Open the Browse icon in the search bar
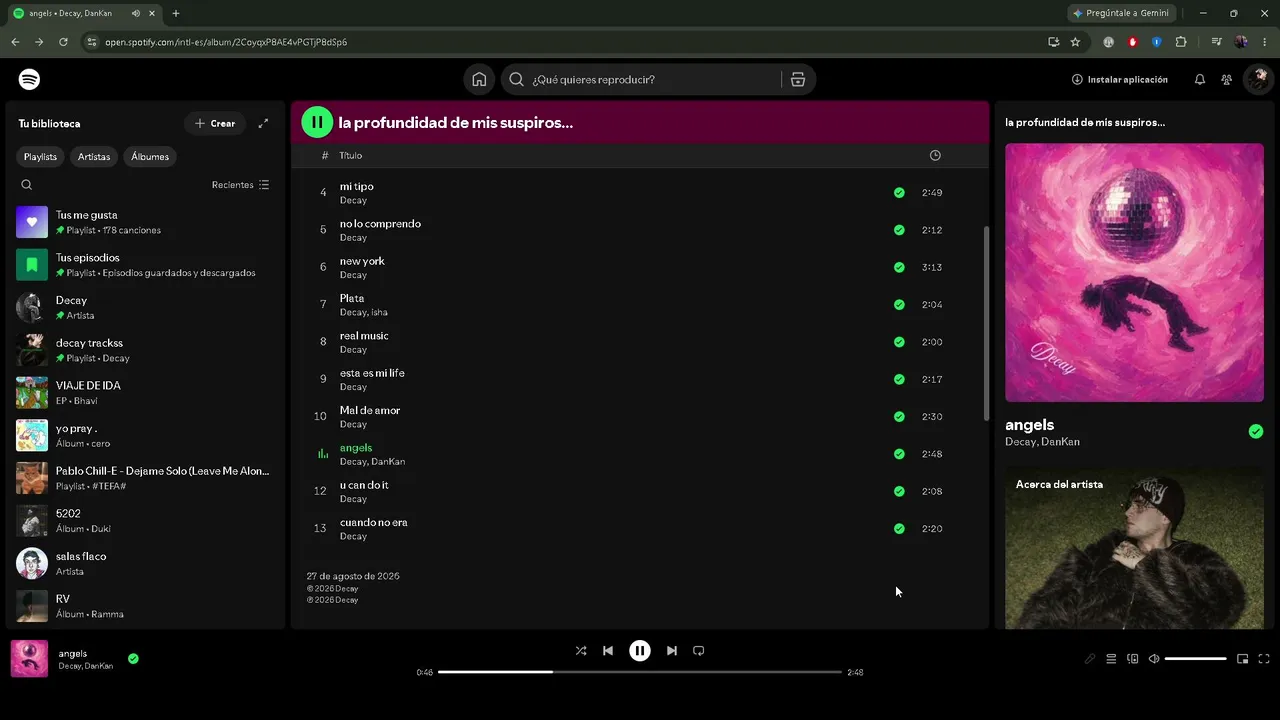 point(798,80)
